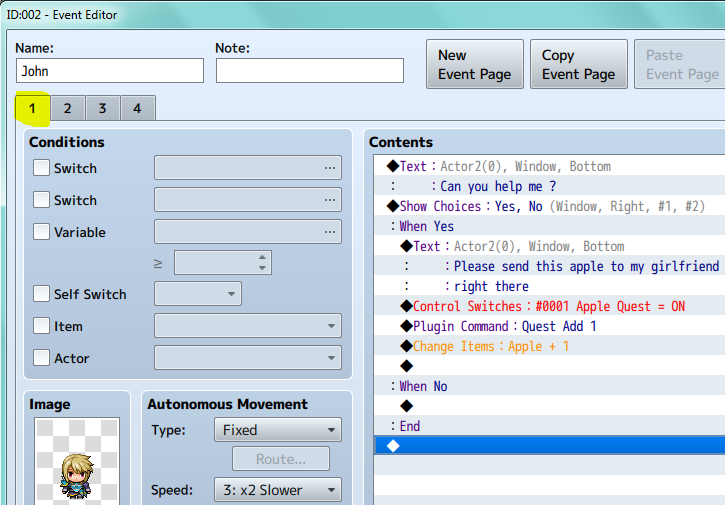725x505 pixels.
Task: Open the Speed dropdown showing x2 Slower
Action: 278,490
